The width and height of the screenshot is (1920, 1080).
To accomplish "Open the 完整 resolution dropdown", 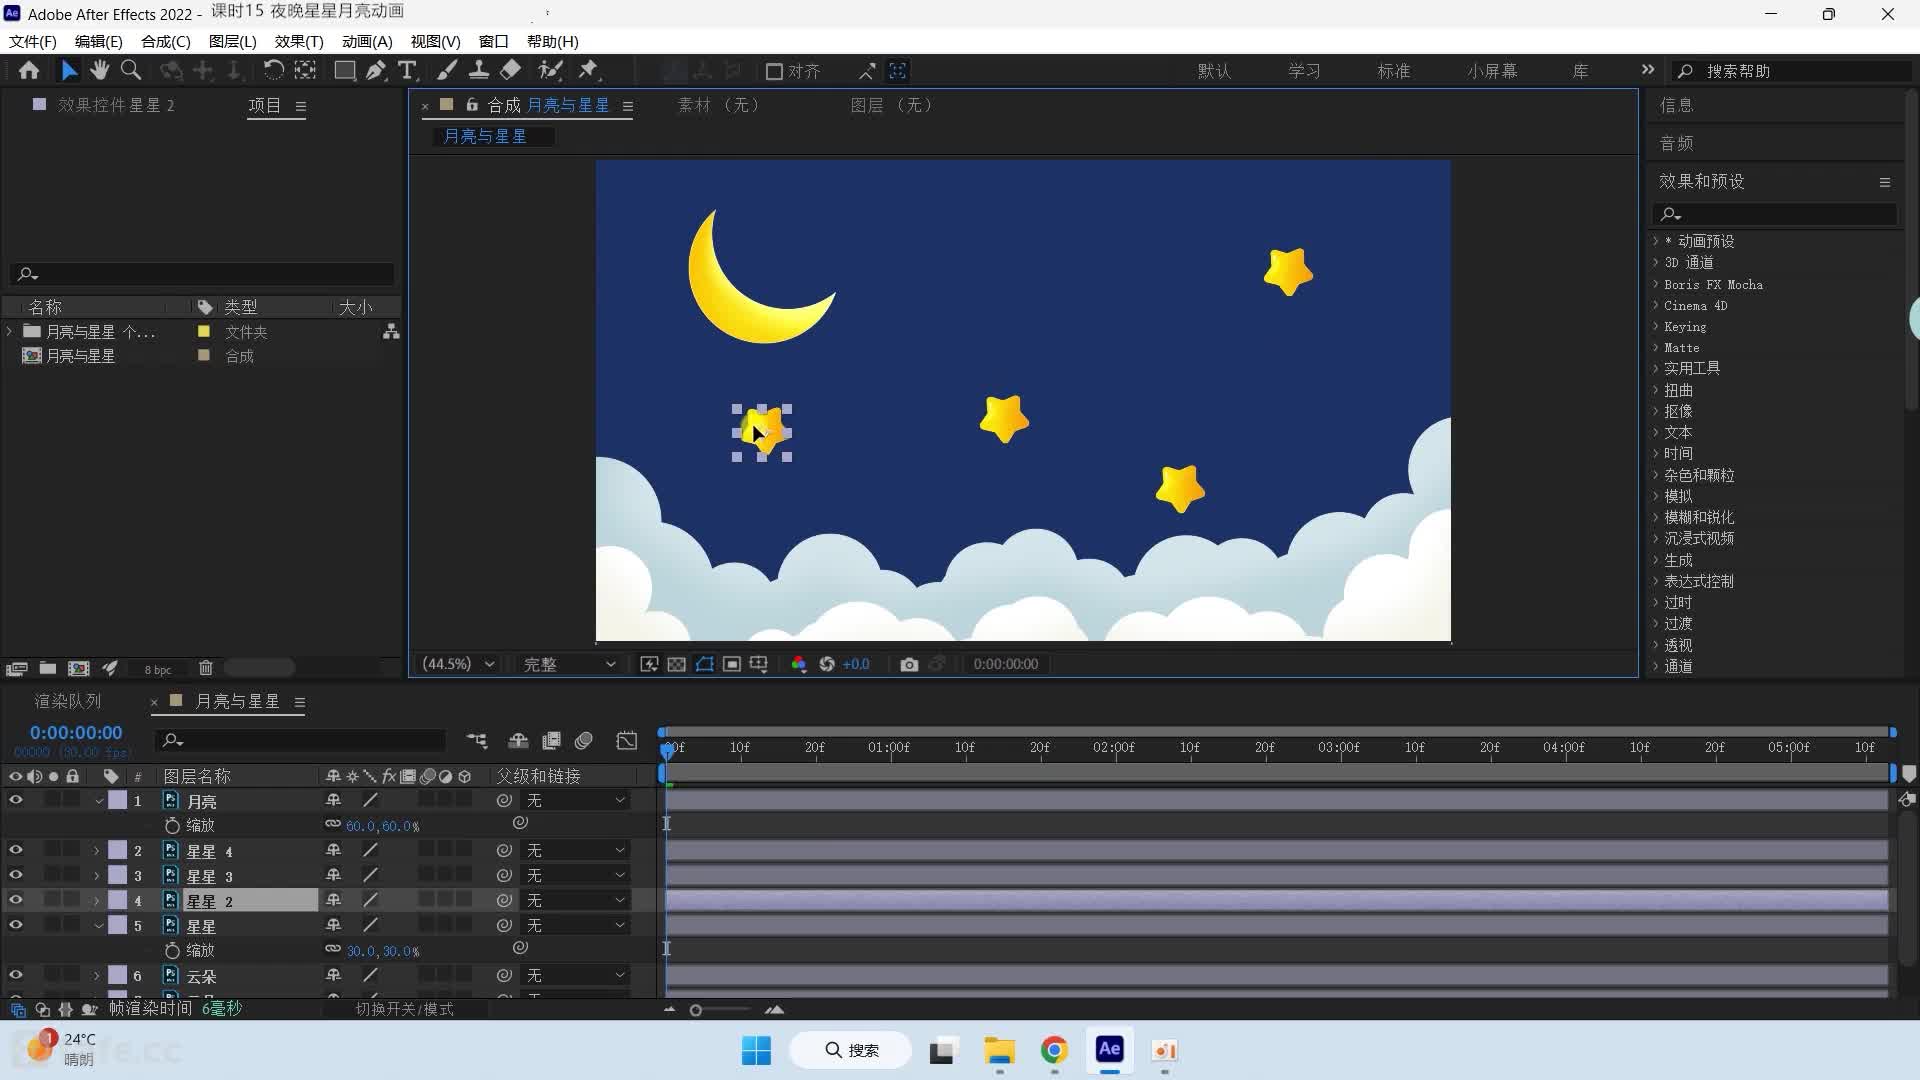I will pyautogui.click(x=568, y=664).
